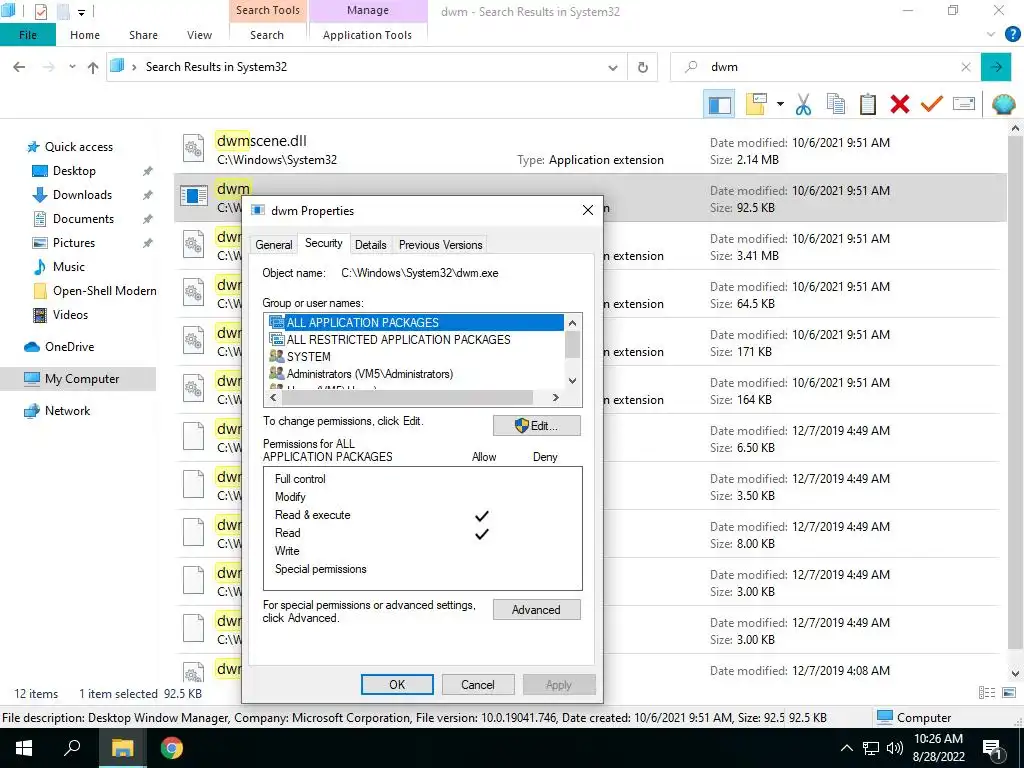Viewport: 1024px width, 768px height.
Task: Switch to details view layout icon
Action: 987,693
